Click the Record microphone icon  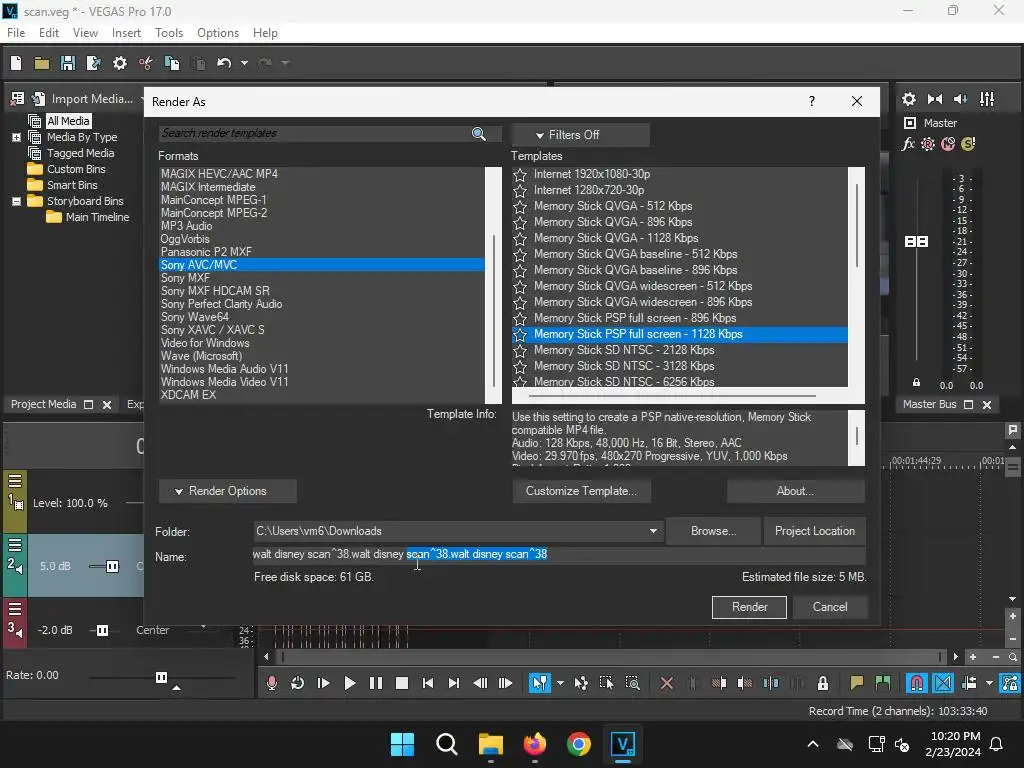[272, 683]
